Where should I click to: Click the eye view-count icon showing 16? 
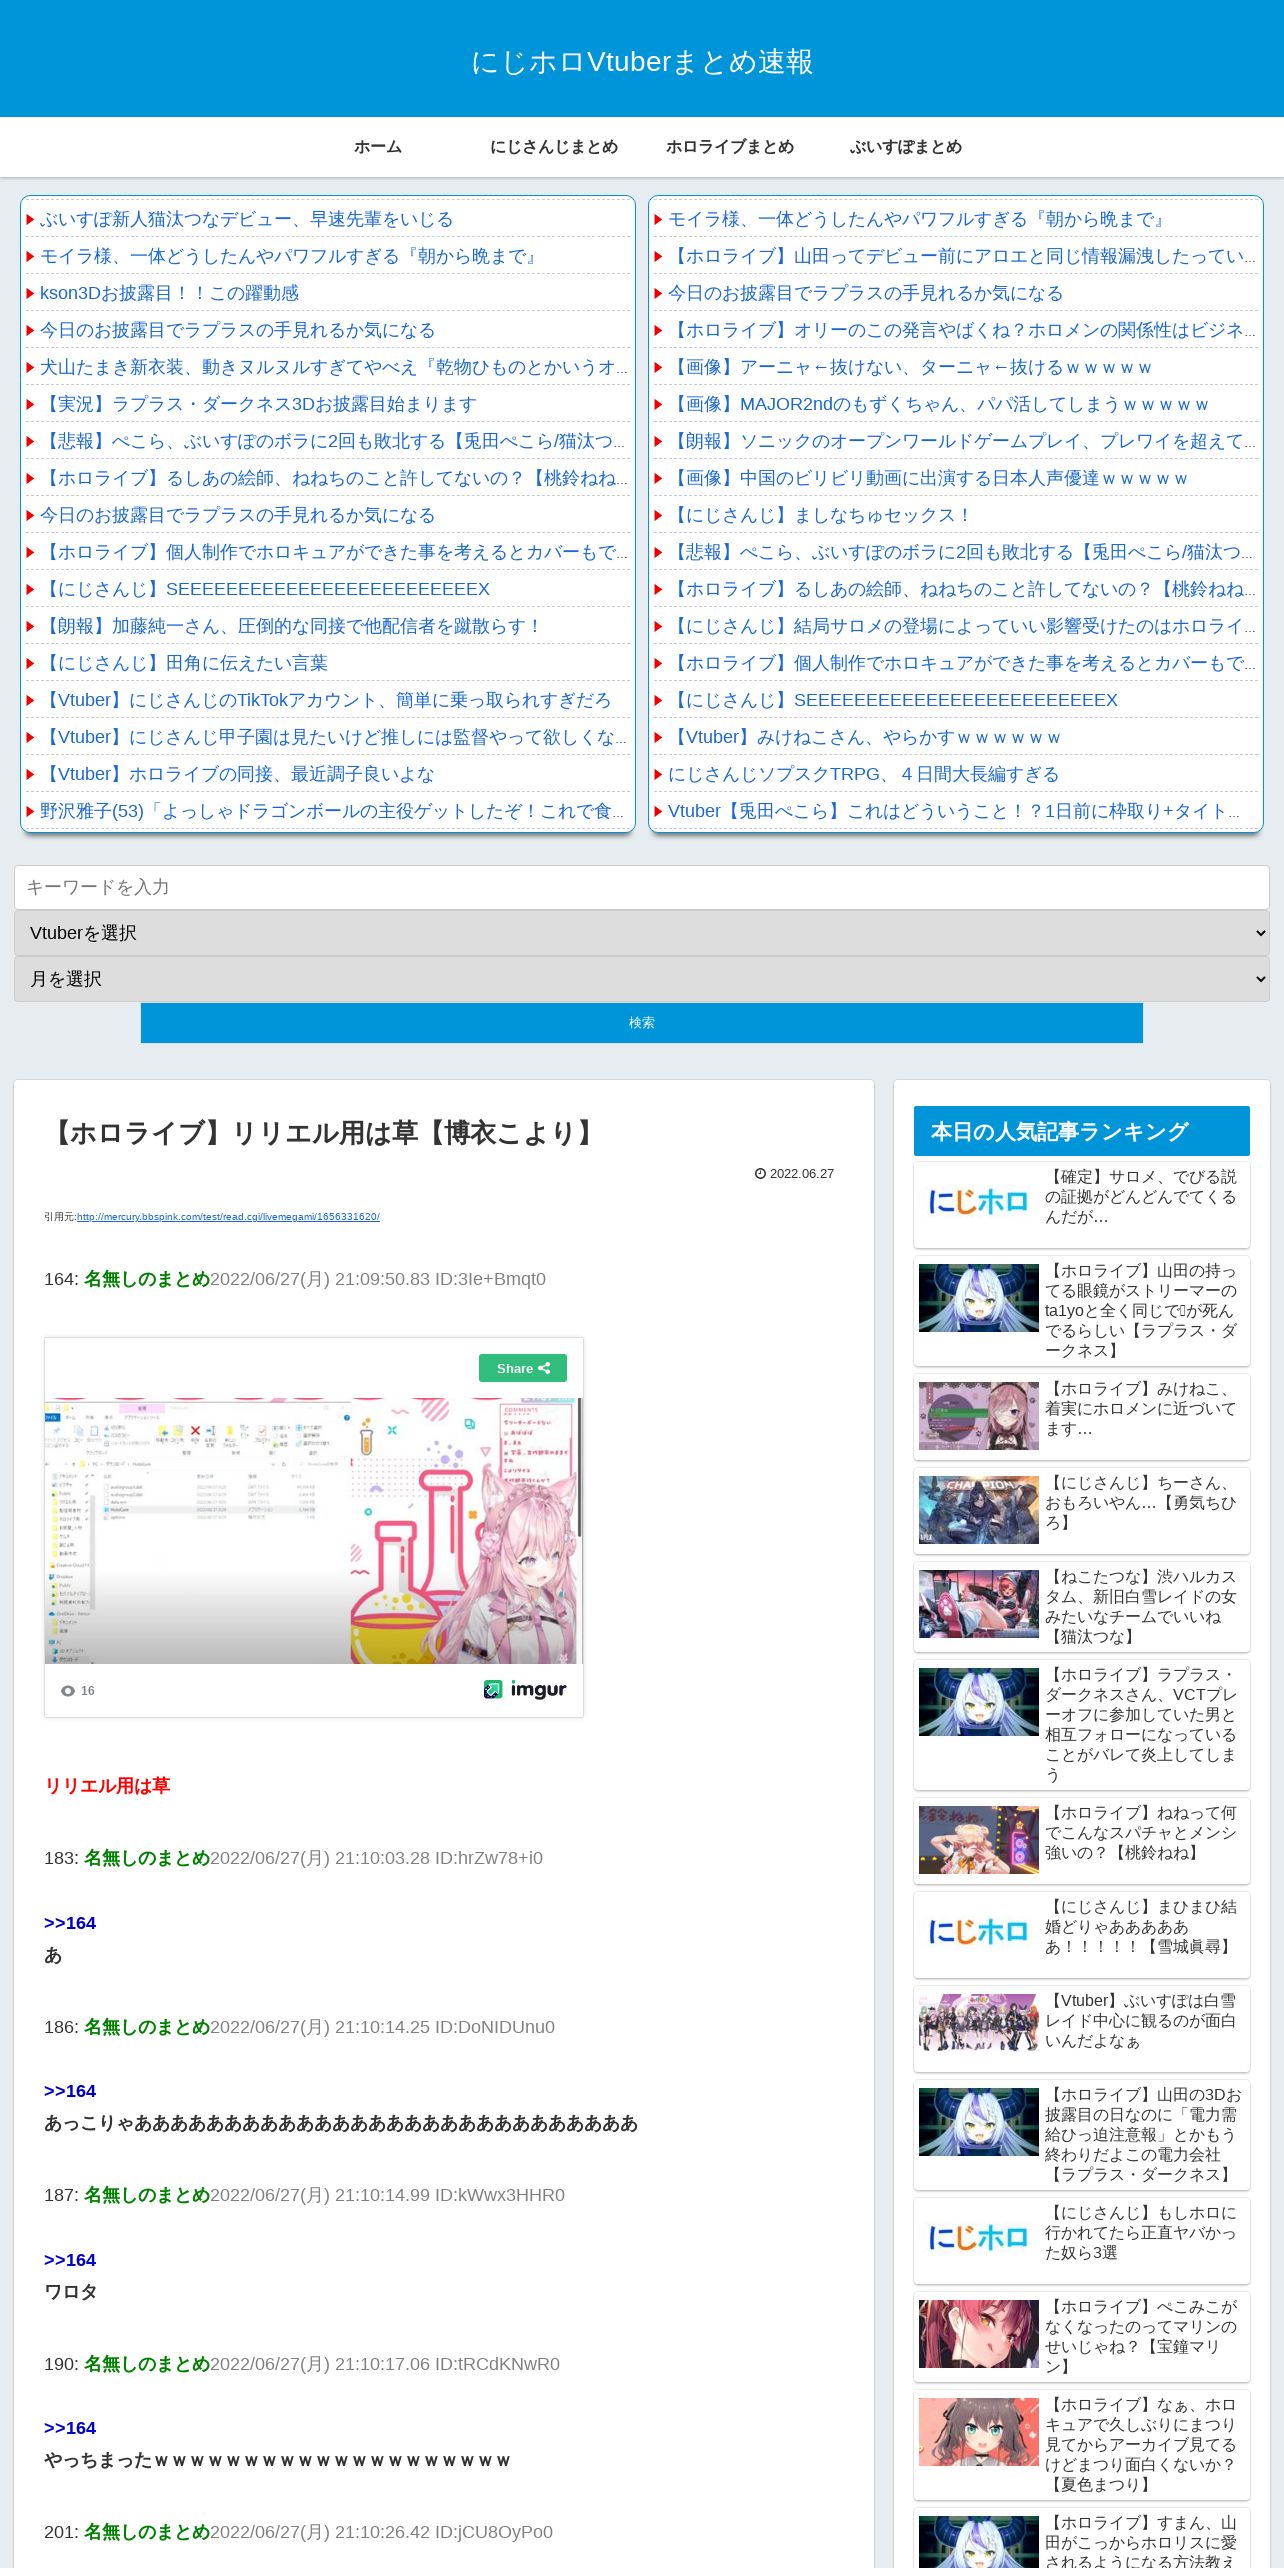click(68, 1691)
